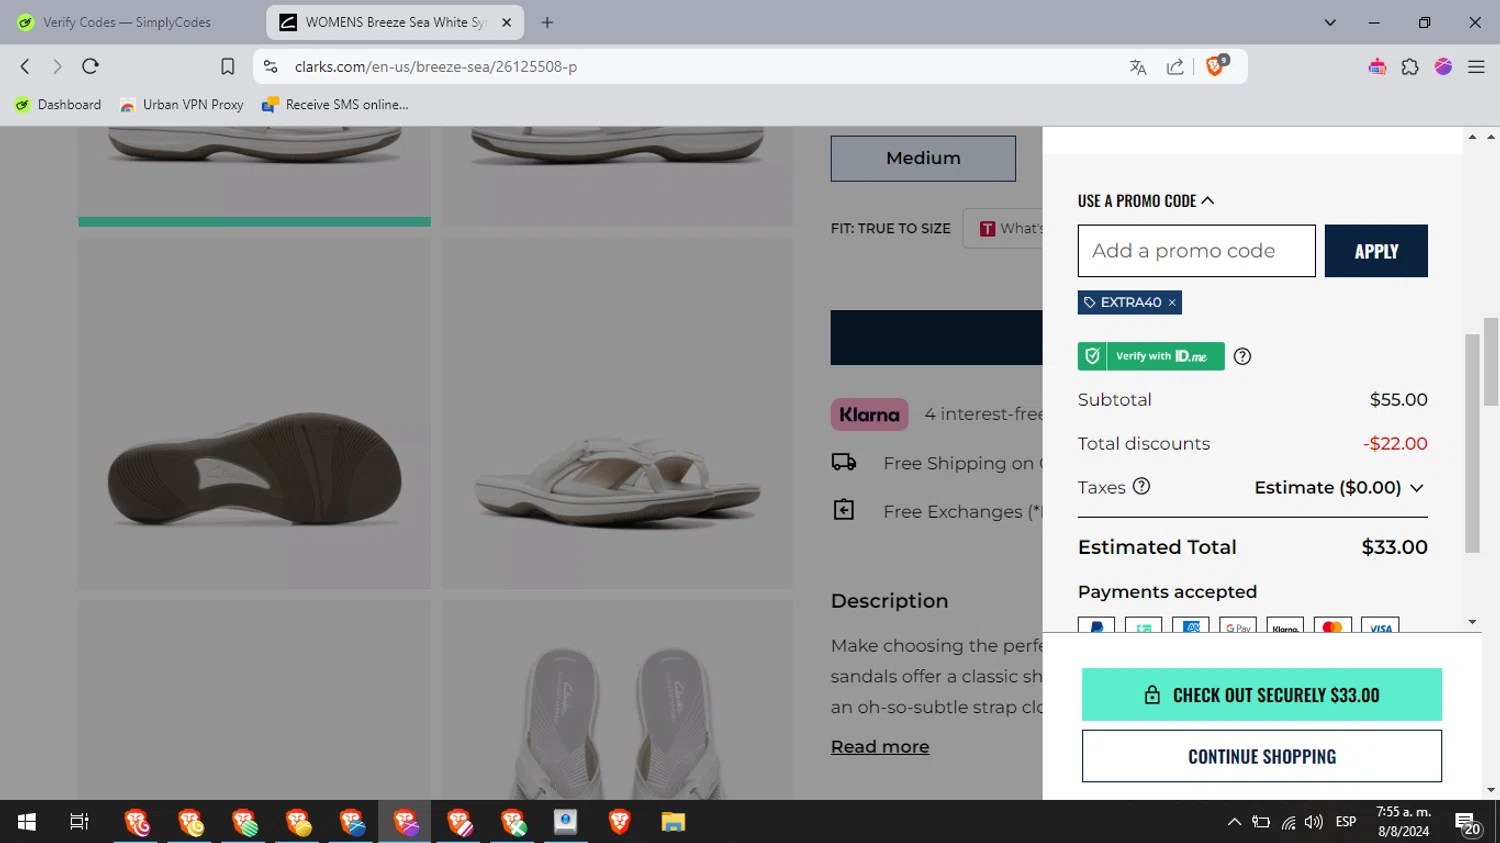The image size is (1500, 843).
Task: Click the free exchanges icon
Action: tap(844, 510)
